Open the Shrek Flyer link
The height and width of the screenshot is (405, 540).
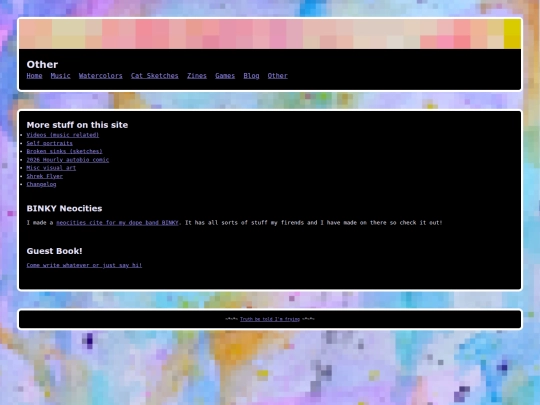45,176
